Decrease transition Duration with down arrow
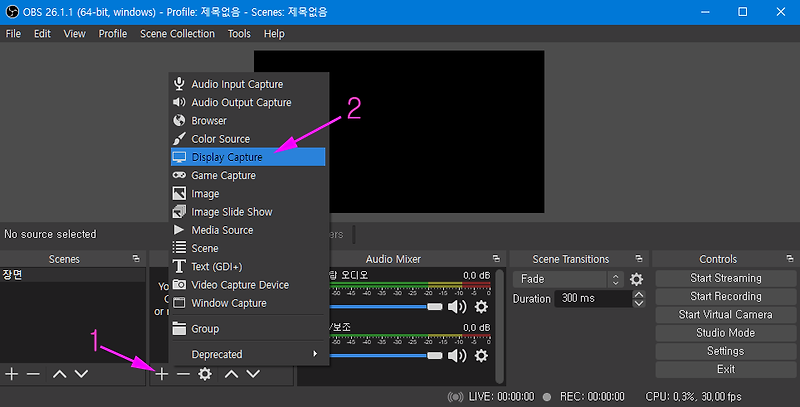The height and width of the screenshot is (407, 800). click(639, 303)
